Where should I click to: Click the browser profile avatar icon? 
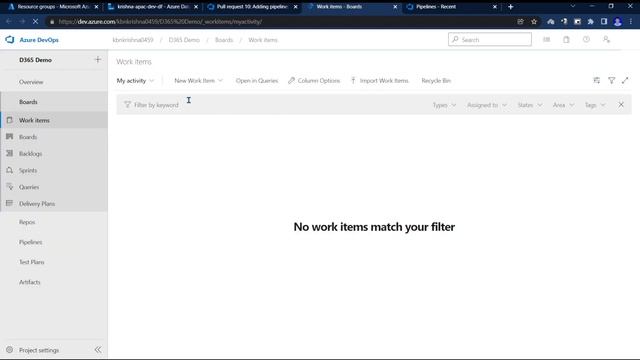tap(618, 22)
